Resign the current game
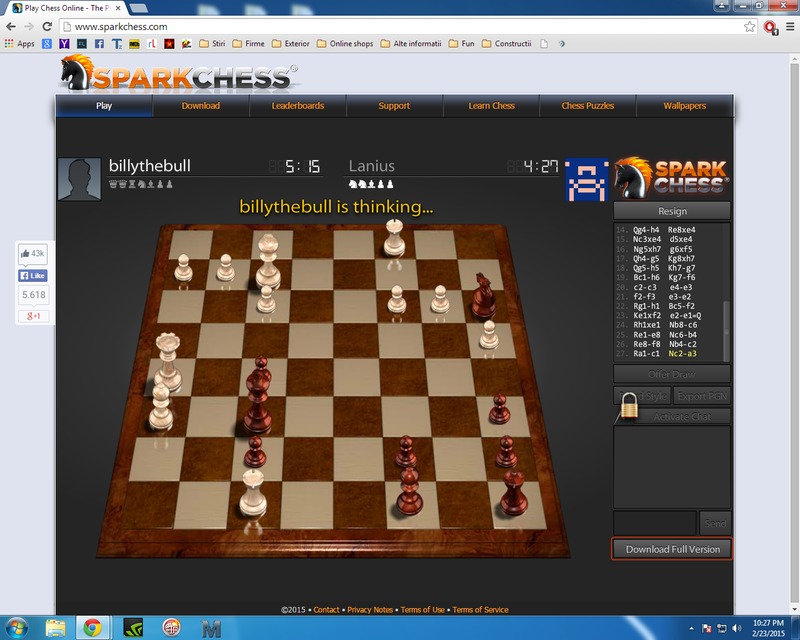This screenshot has width=800, height=640. coord(672,211)
